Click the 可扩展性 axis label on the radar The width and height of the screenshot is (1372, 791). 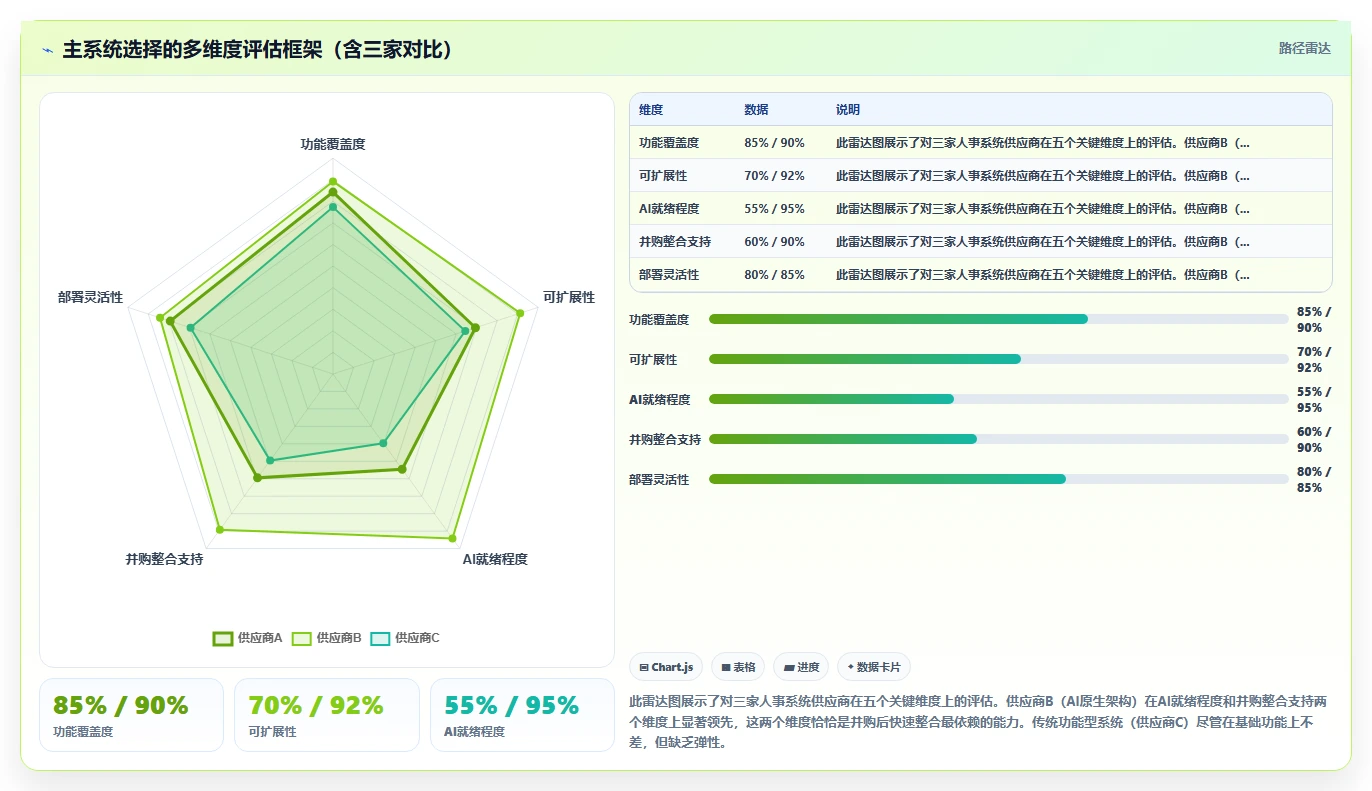(569, 297)
